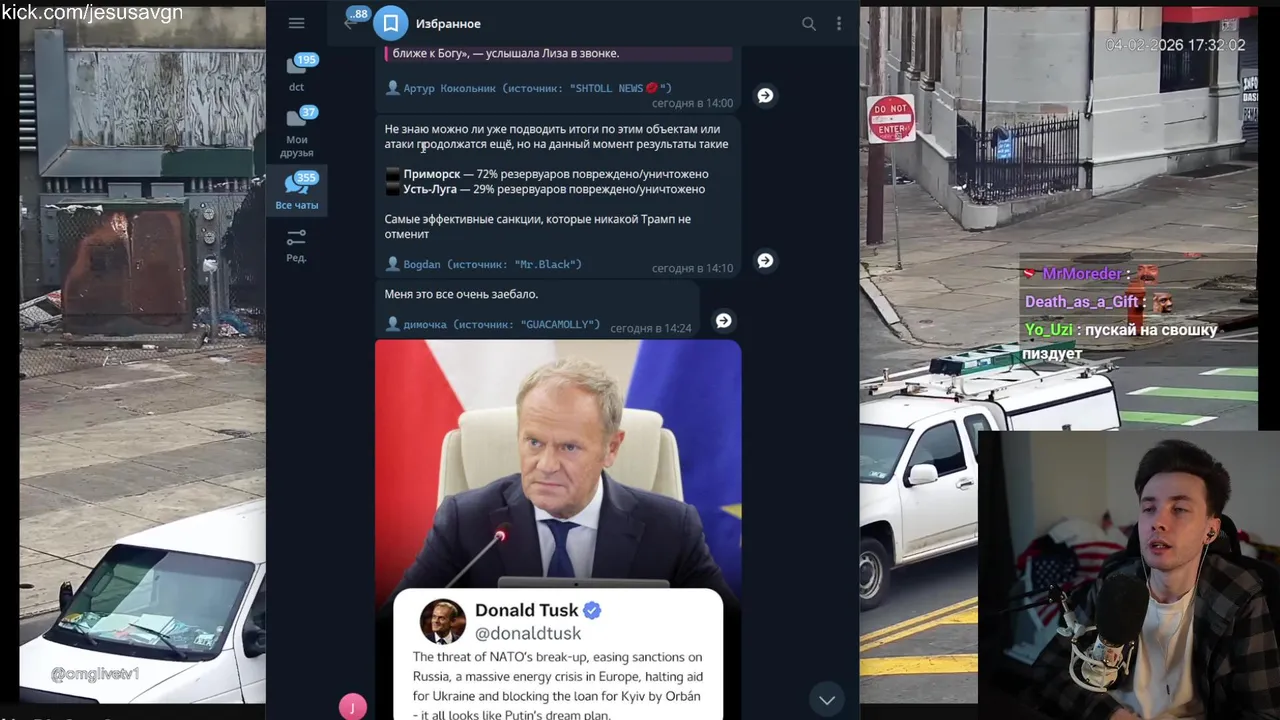Forward the димочка message via arrow
This screenshot has height=720, width=1280.
724,320
